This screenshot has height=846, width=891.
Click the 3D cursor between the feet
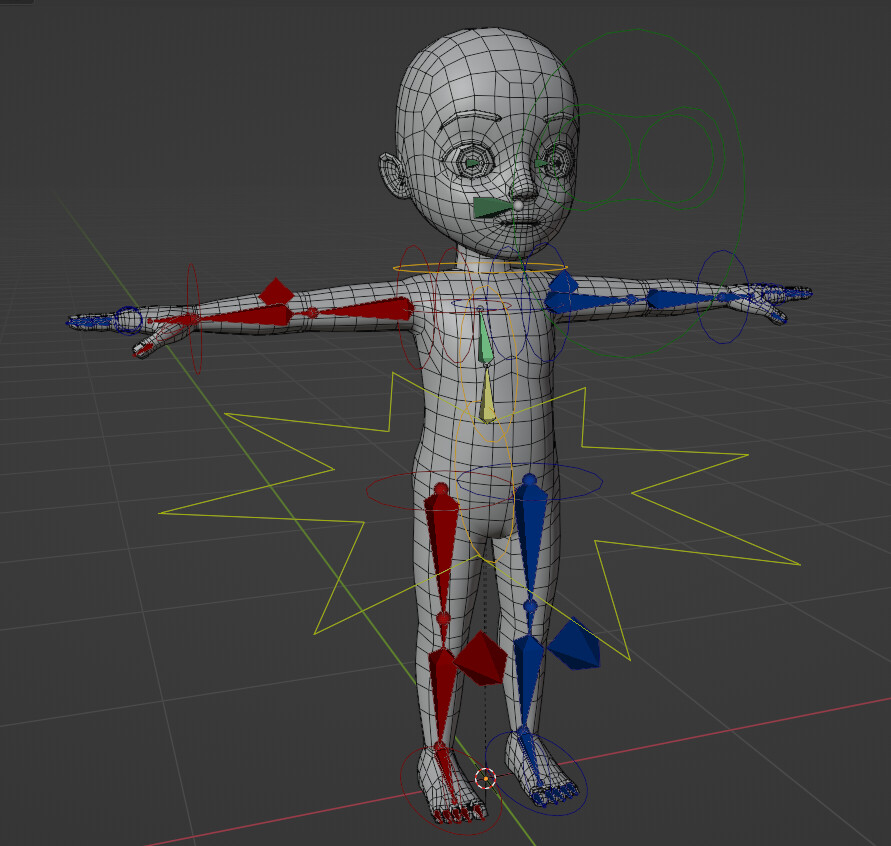[487, 775]
